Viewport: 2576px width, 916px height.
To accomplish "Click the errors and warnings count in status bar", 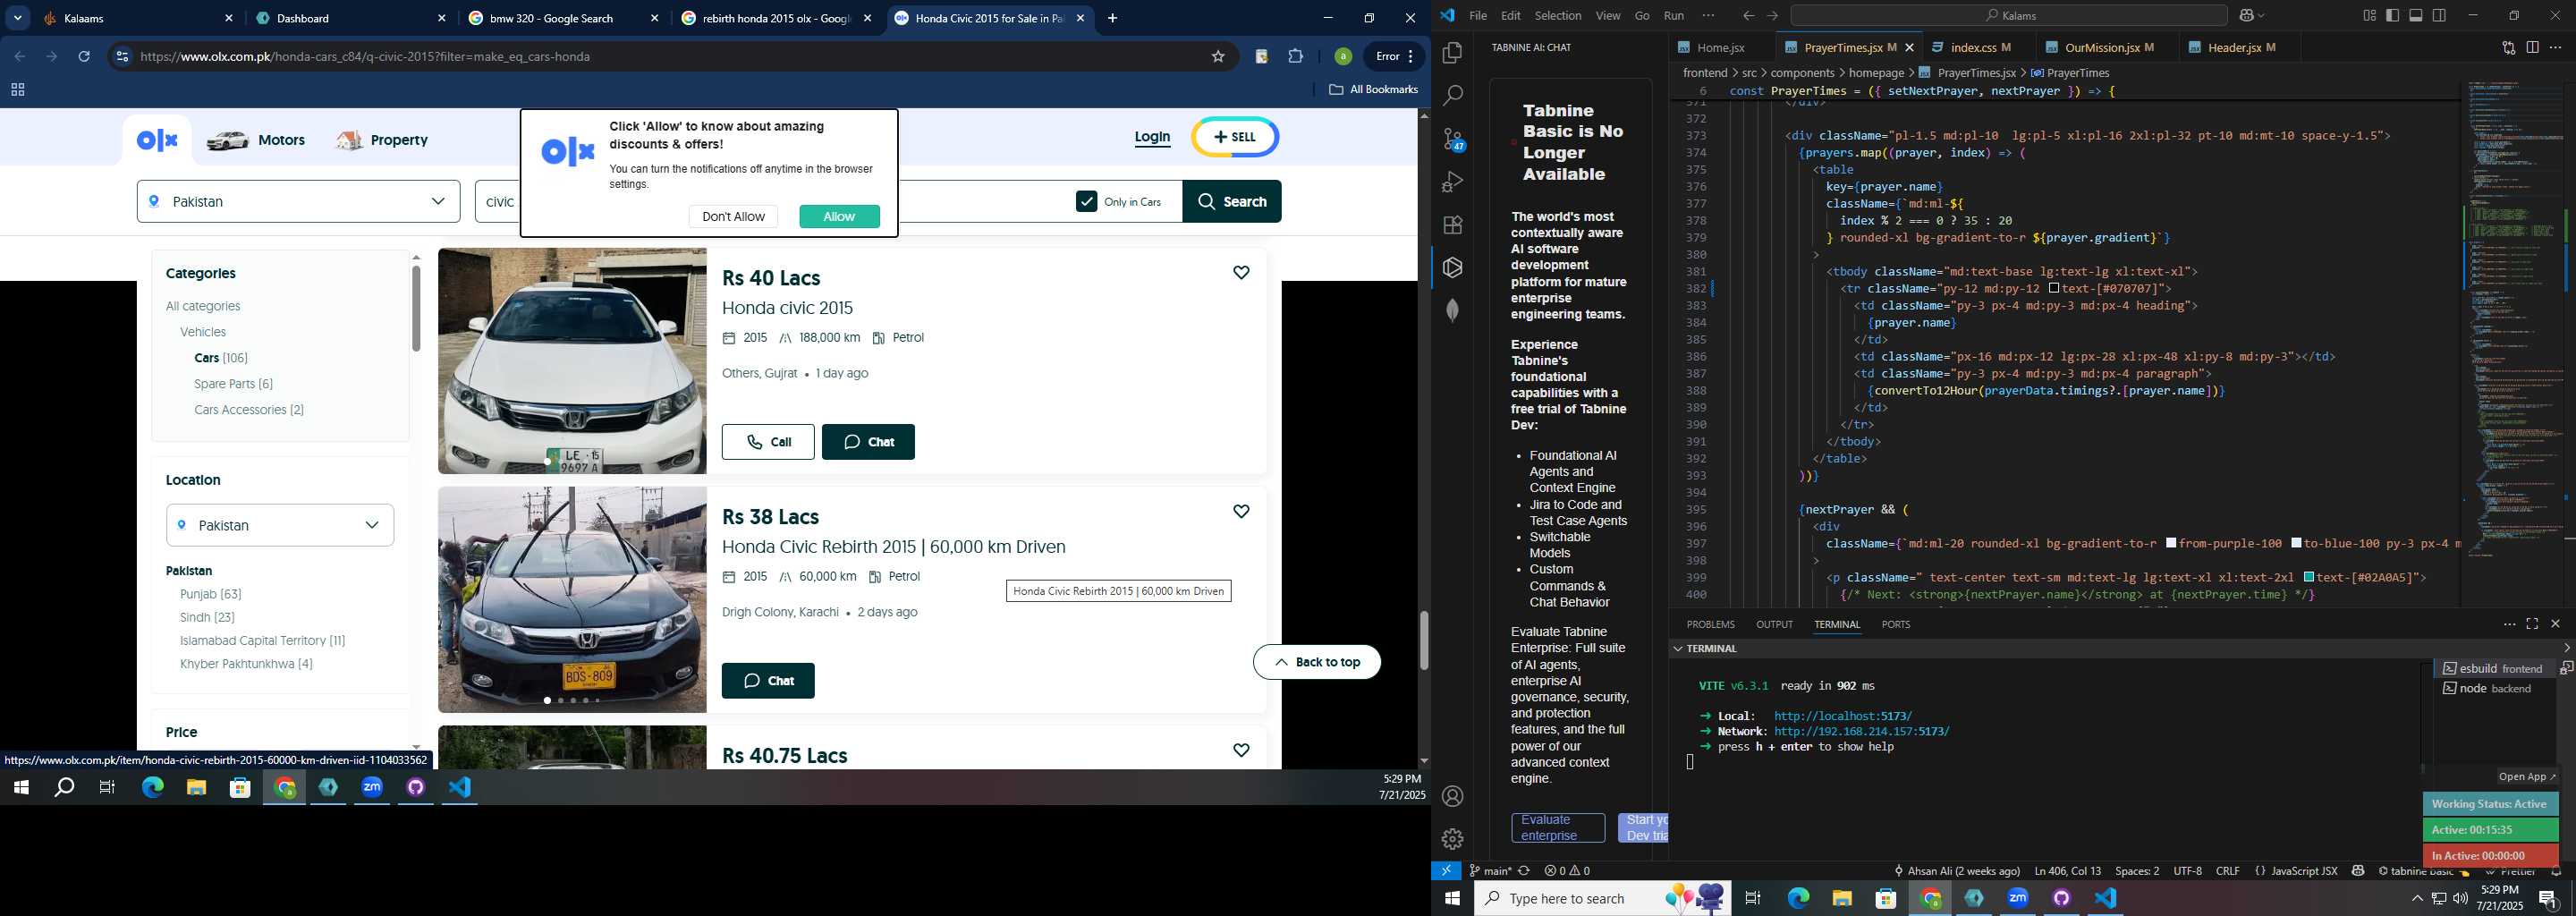I will [x=1567, y=871].
